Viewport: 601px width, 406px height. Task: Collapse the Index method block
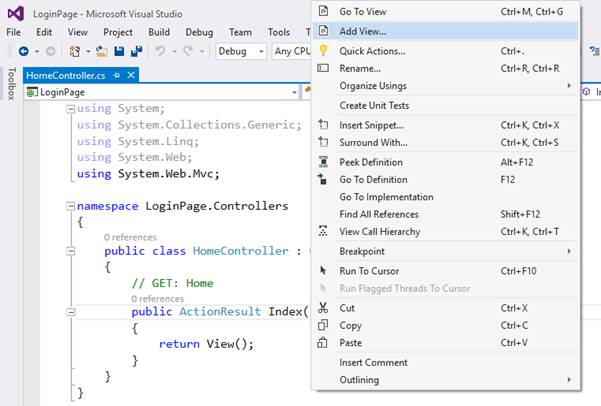71,312
